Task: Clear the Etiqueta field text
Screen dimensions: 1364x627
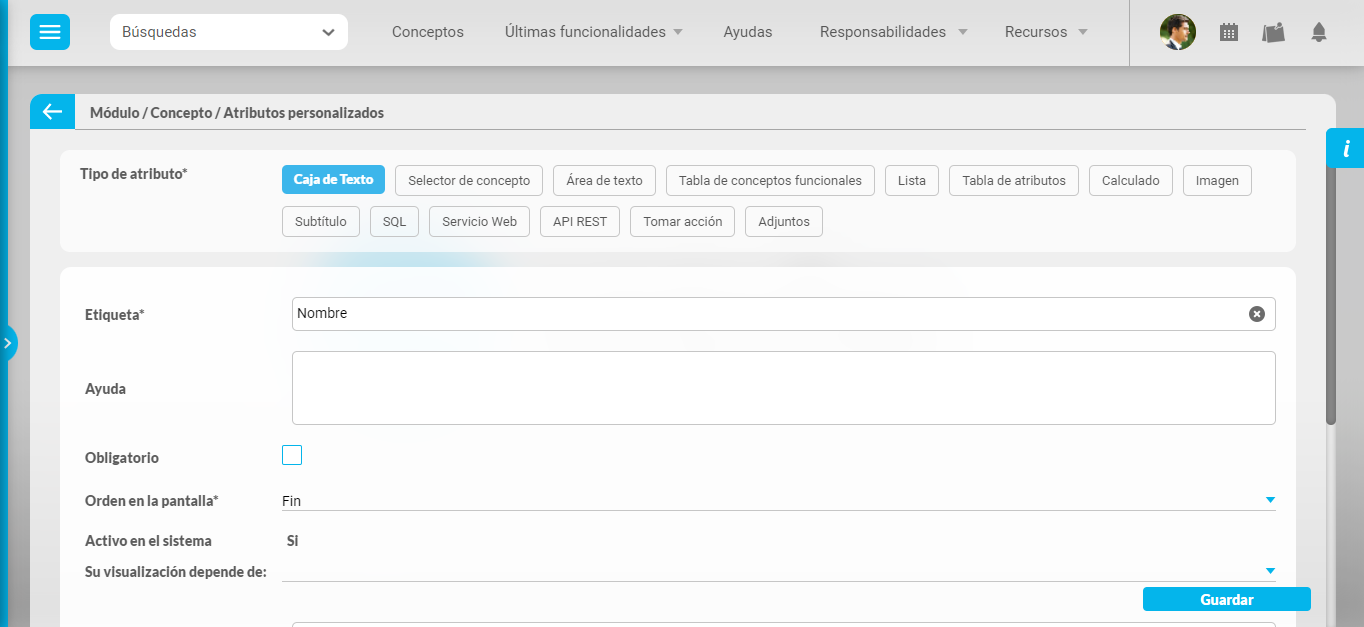Action: (x=1256, y=314)
